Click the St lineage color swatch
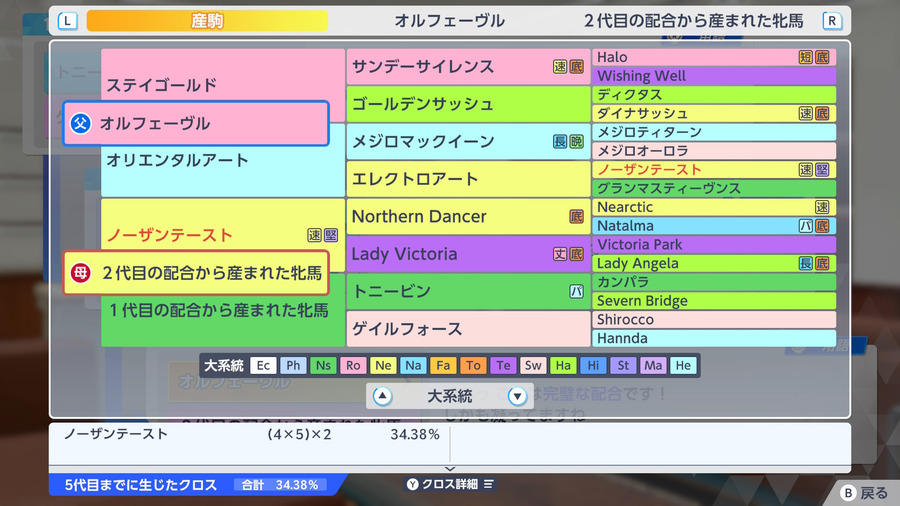Image resolution: width=900 pixels, height=506 pixels. pyautogui.click(x=623, y=365)
